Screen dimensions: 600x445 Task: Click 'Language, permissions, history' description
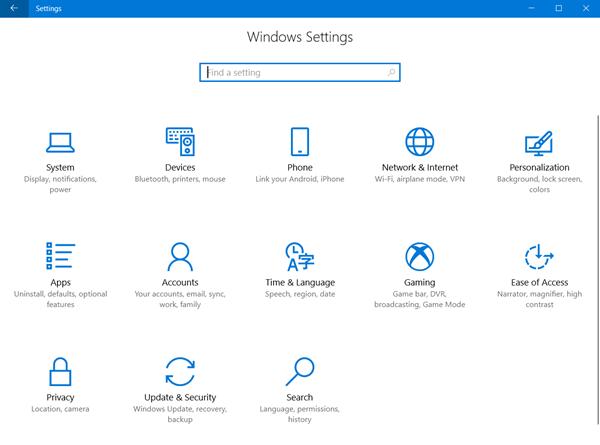300,414
